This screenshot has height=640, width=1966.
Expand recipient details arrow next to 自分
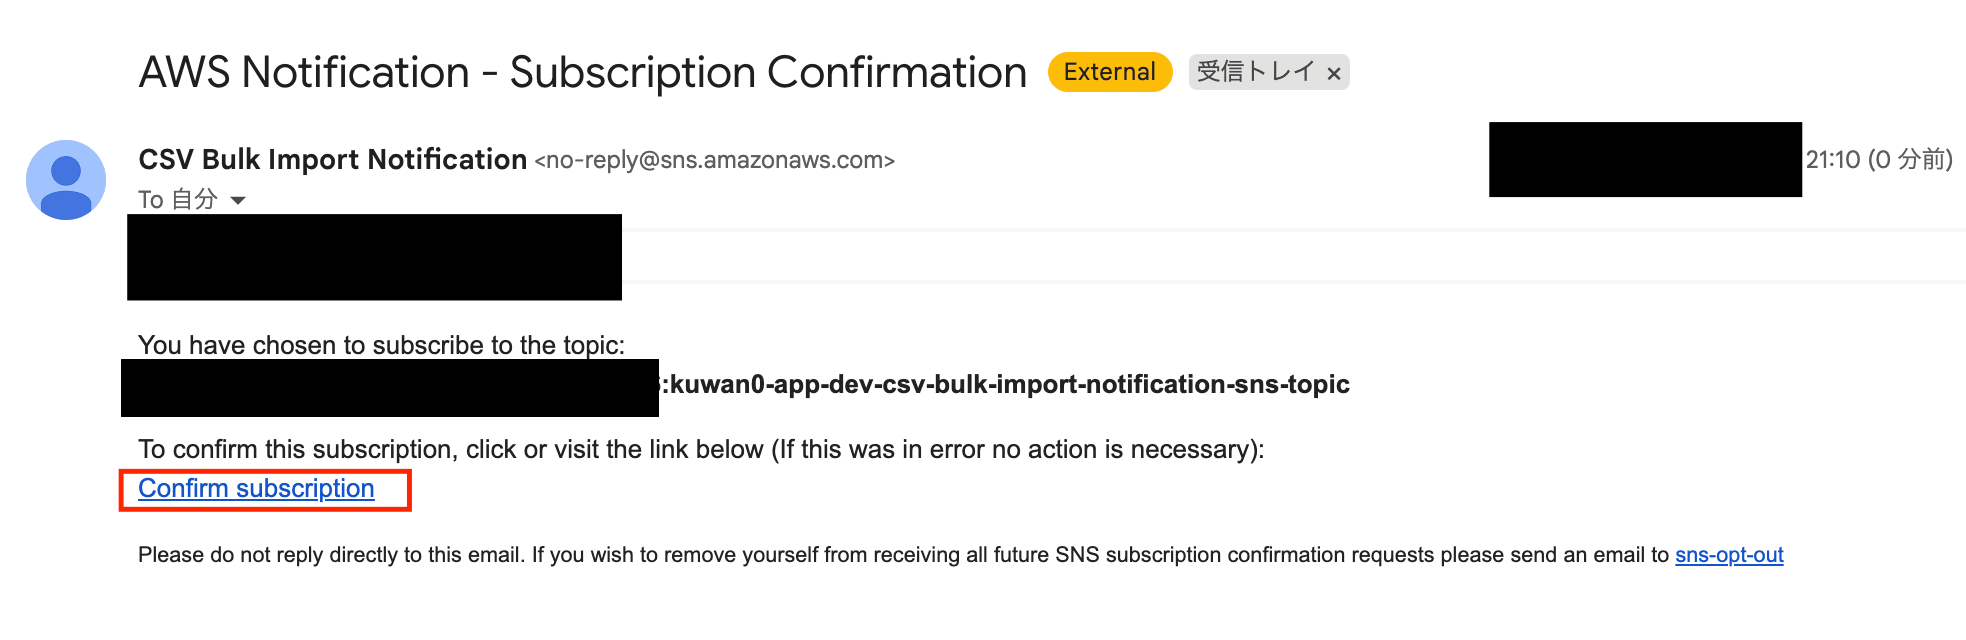click(238, 200)
